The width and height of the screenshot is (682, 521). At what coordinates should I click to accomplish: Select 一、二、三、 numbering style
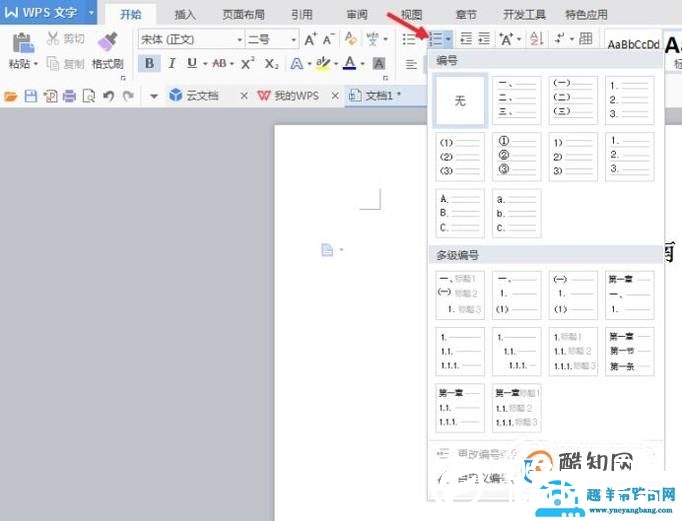pyautogui.click(x=517, y=101)
